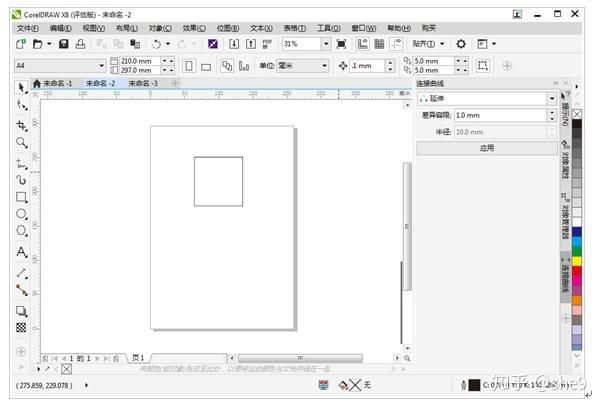The height and width of the screenshot is (408, 602).
Task: Pick the red swatch in color palette
Action: pos(577,271)
